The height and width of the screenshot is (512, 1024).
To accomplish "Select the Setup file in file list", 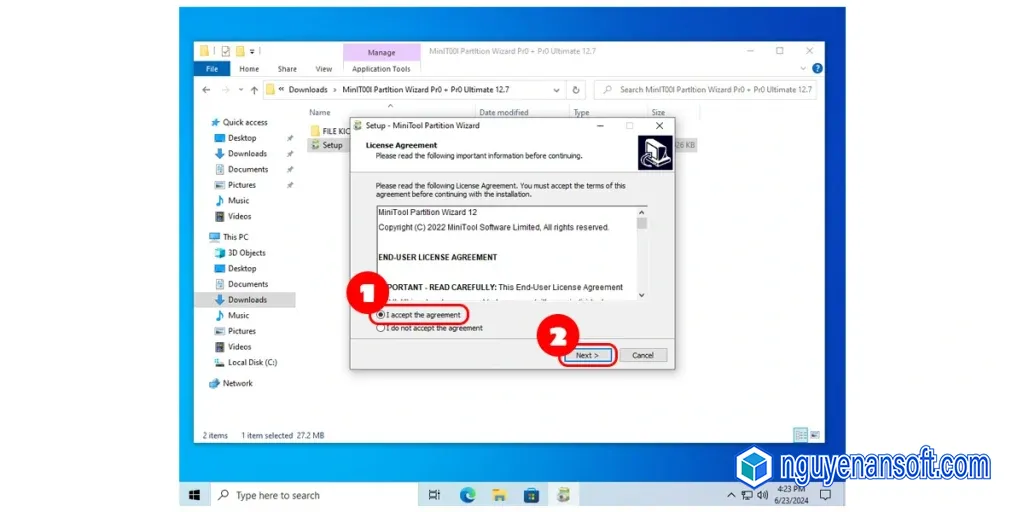I will [327, 145].
